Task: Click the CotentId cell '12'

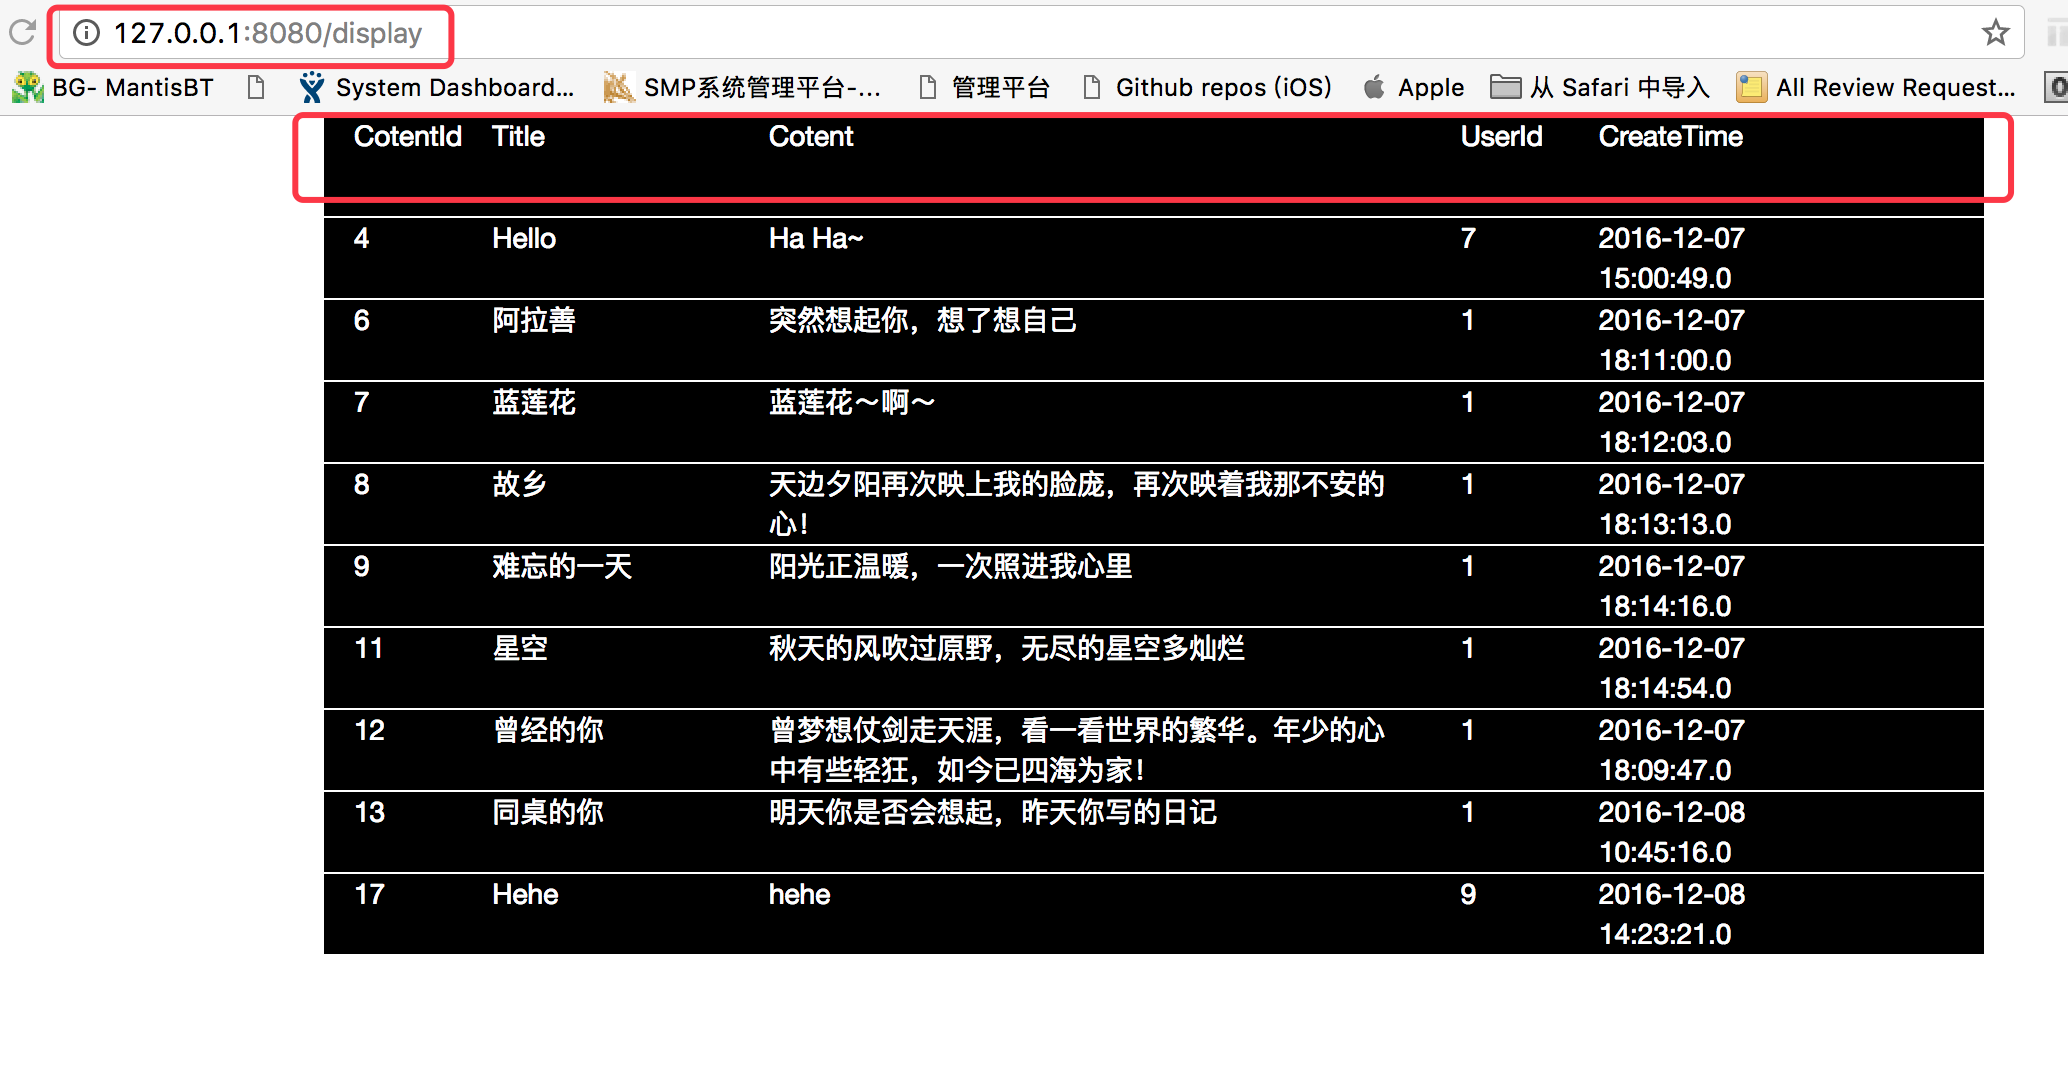Action: point(369,730)
